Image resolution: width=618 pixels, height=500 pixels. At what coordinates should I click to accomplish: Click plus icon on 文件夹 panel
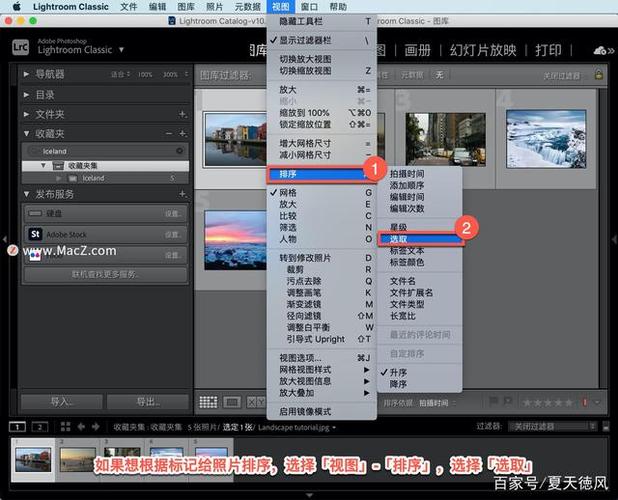click(182, 114)
